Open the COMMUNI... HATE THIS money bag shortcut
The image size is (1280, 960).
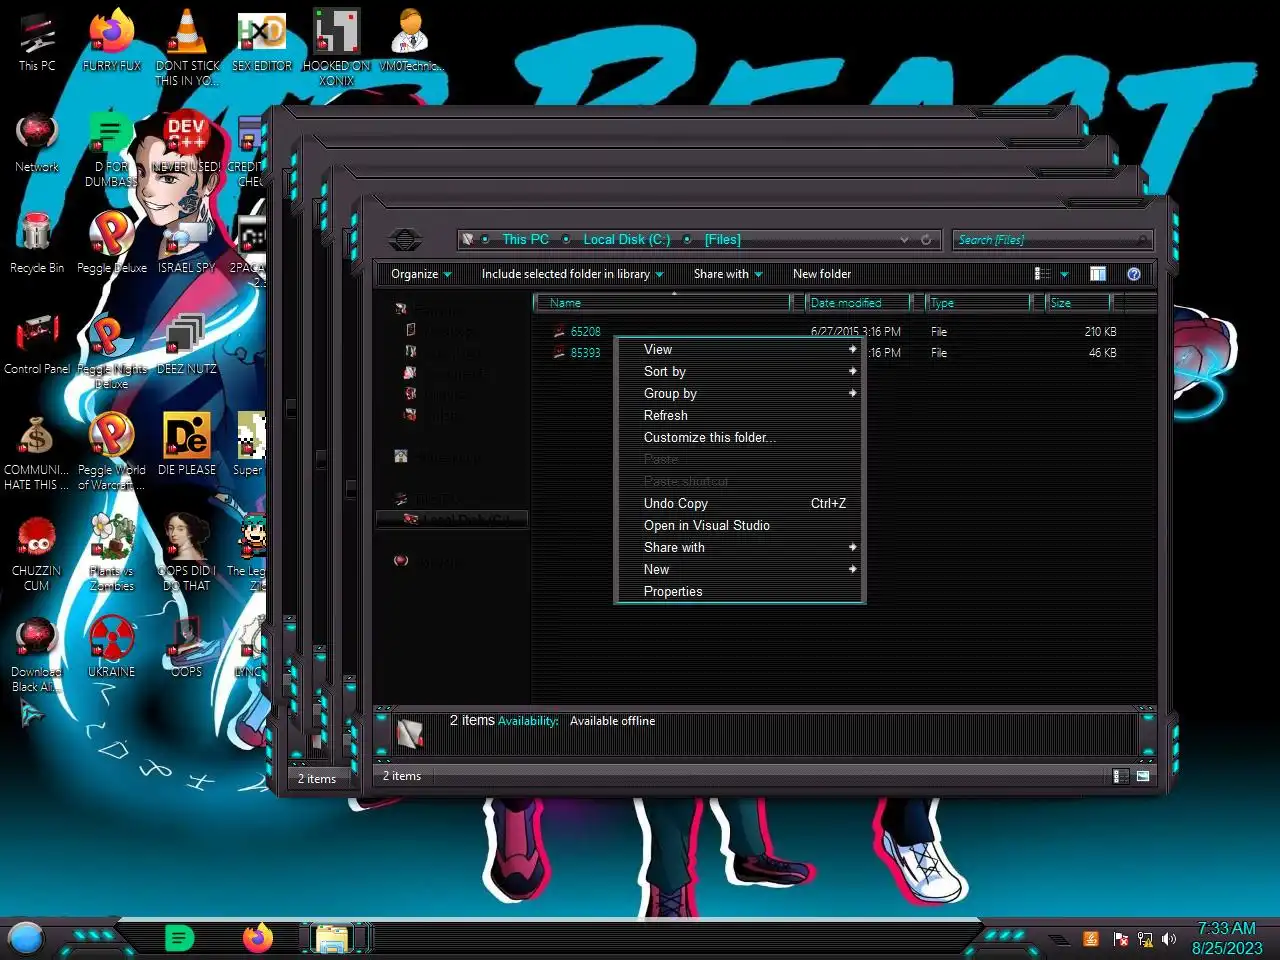37,453
